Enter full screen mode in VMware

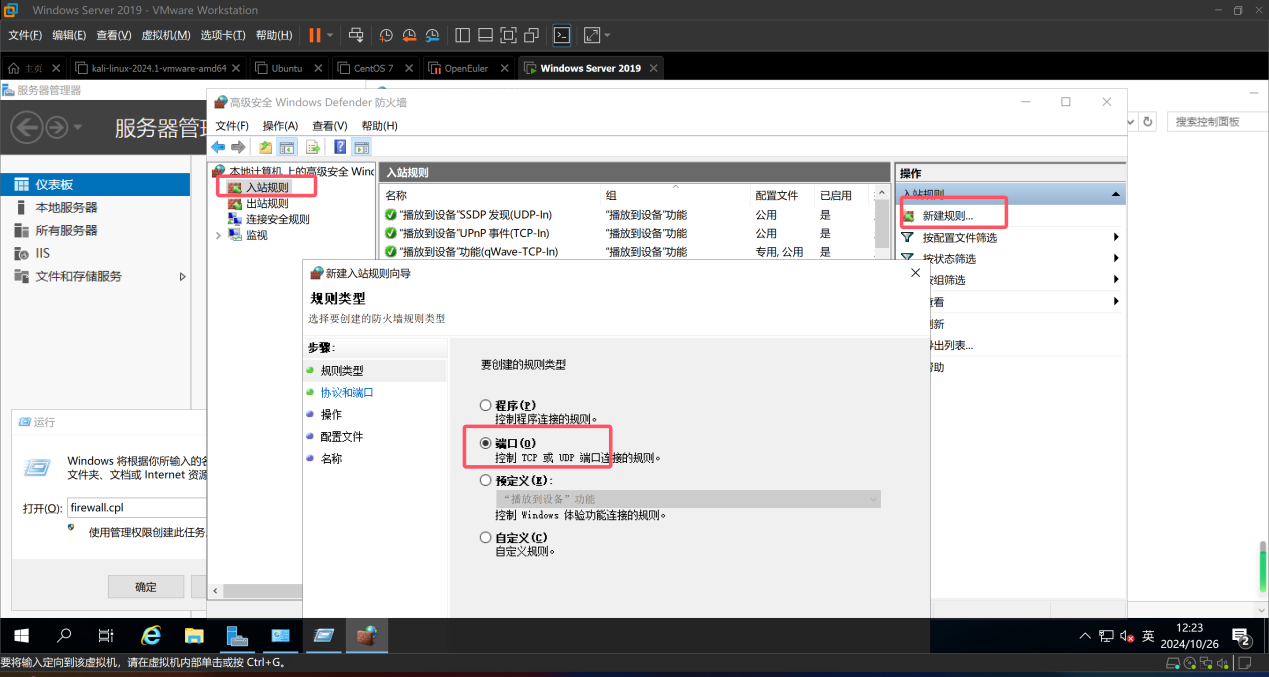pos(508,35)
